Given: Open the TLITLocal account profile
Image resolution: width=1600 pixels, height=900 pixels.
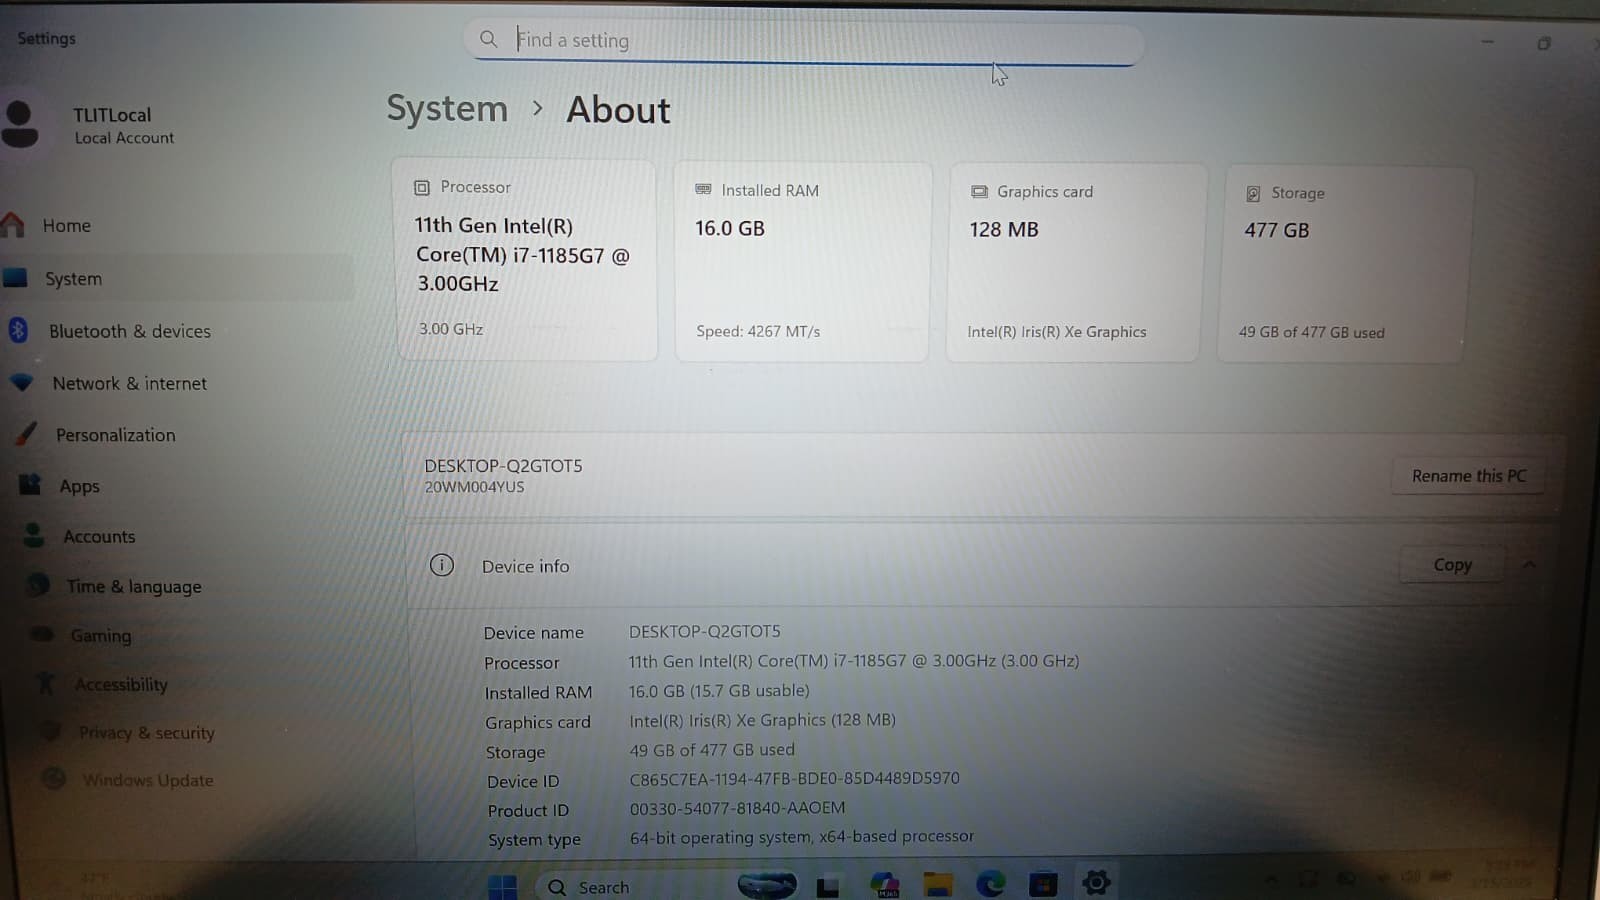Looking at the screenshot, I should pyautogui.click(x=112, y=125).
